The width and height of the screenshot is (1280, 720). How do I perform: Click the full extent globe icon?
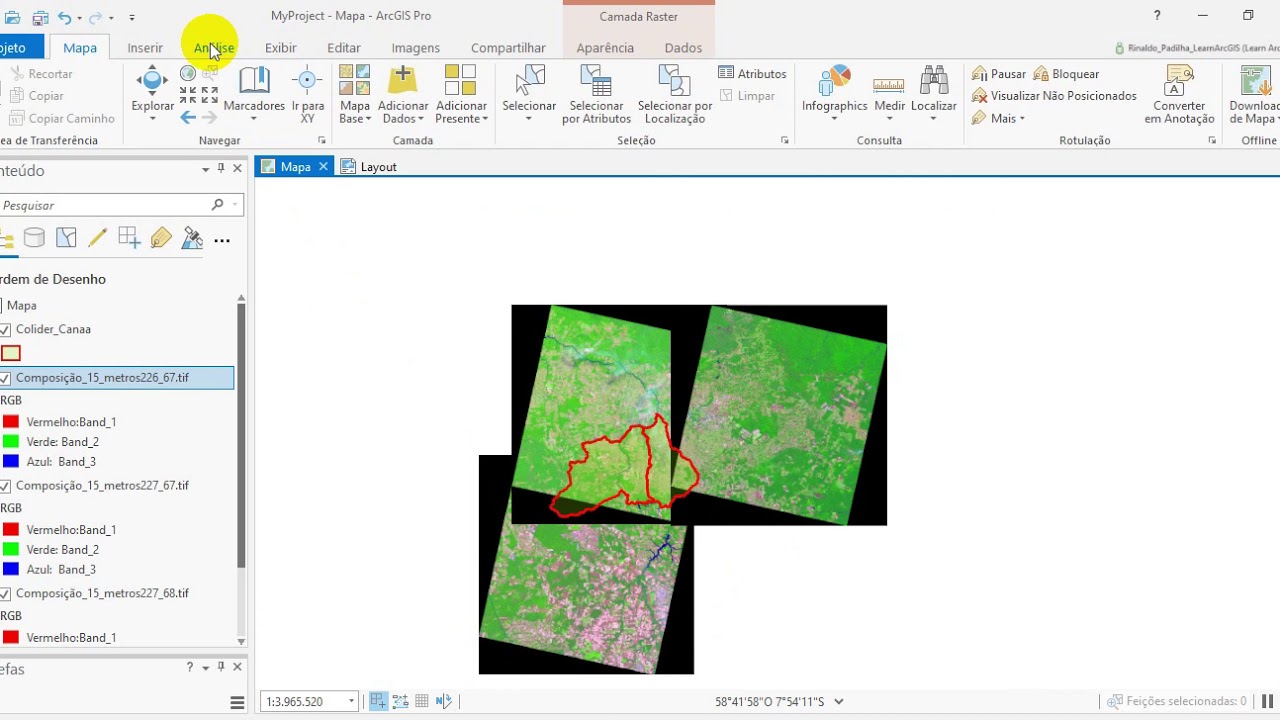click(x=187, y=74)
